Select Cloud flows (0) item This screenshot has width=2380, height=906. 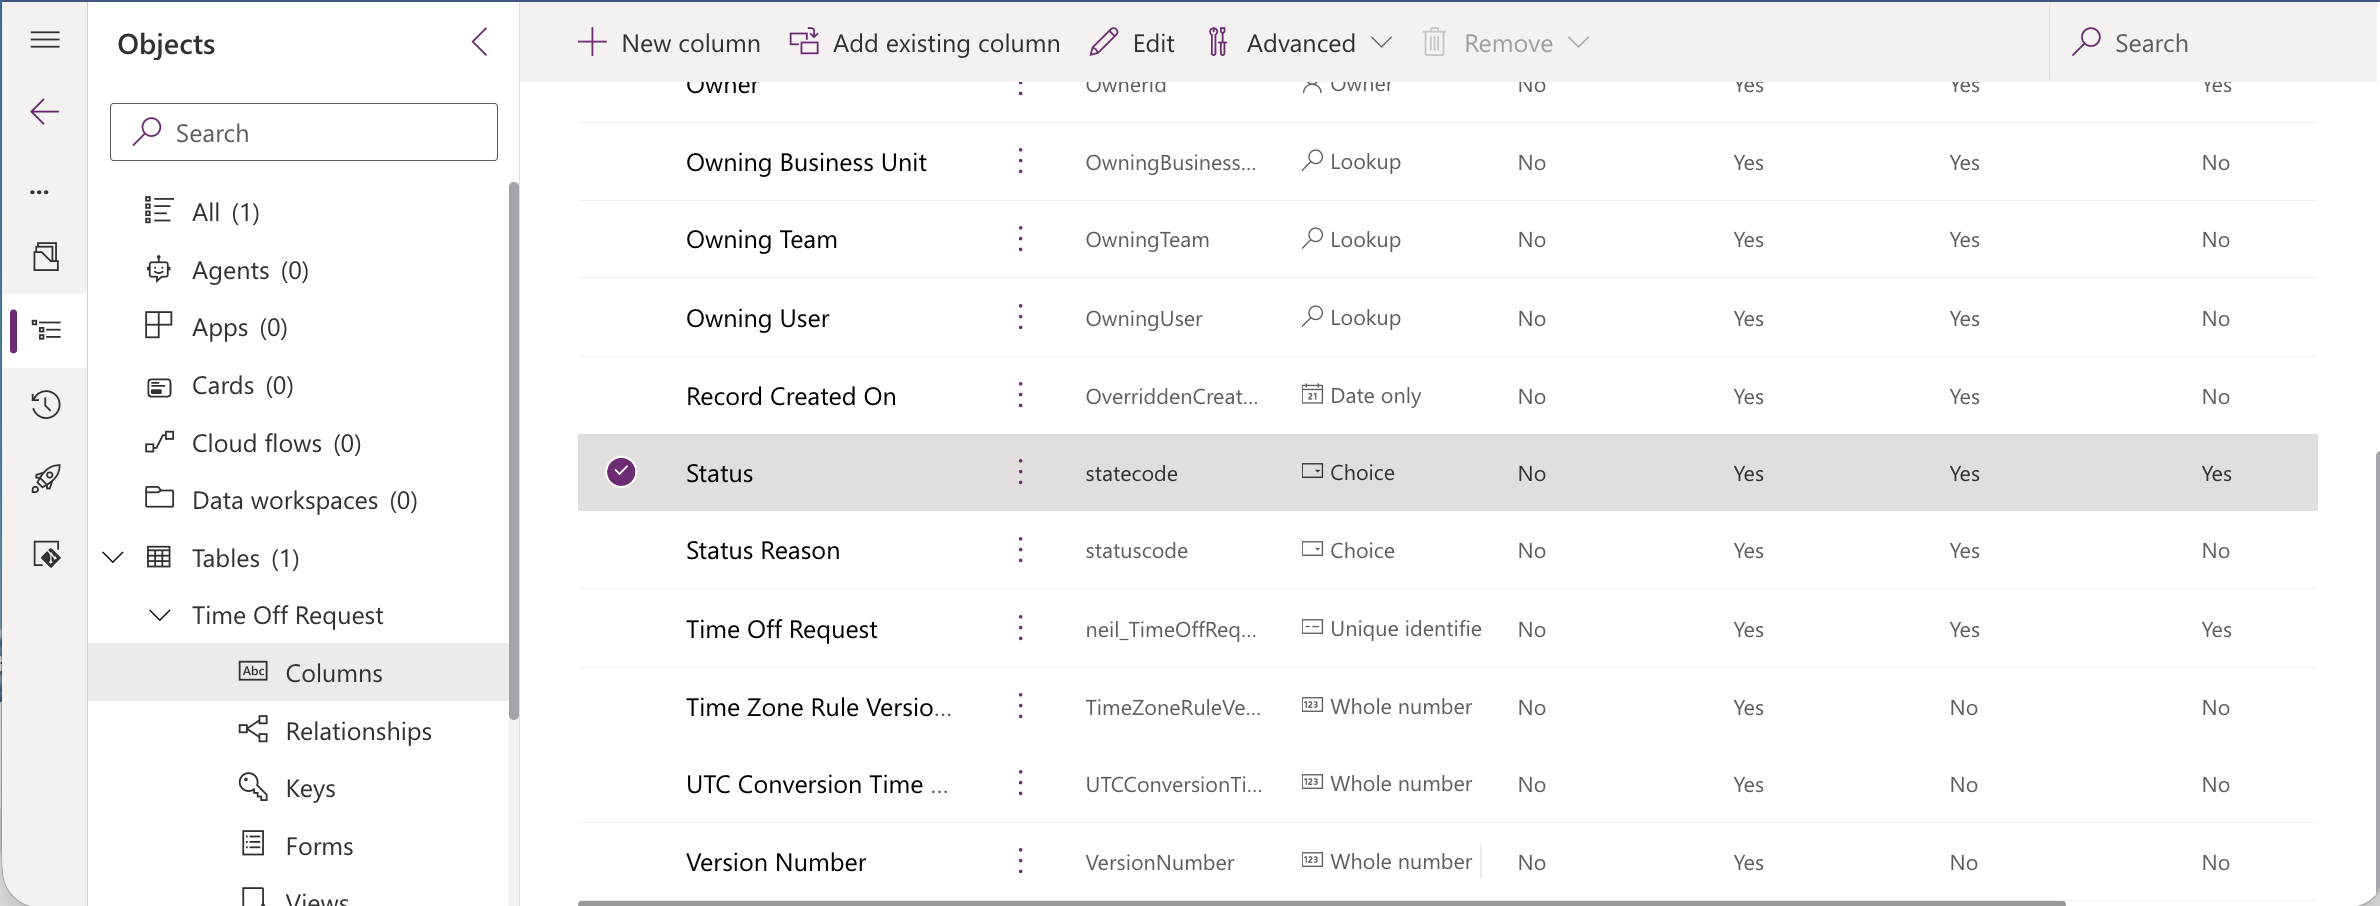pyautogui.click(x=276, y=443)
